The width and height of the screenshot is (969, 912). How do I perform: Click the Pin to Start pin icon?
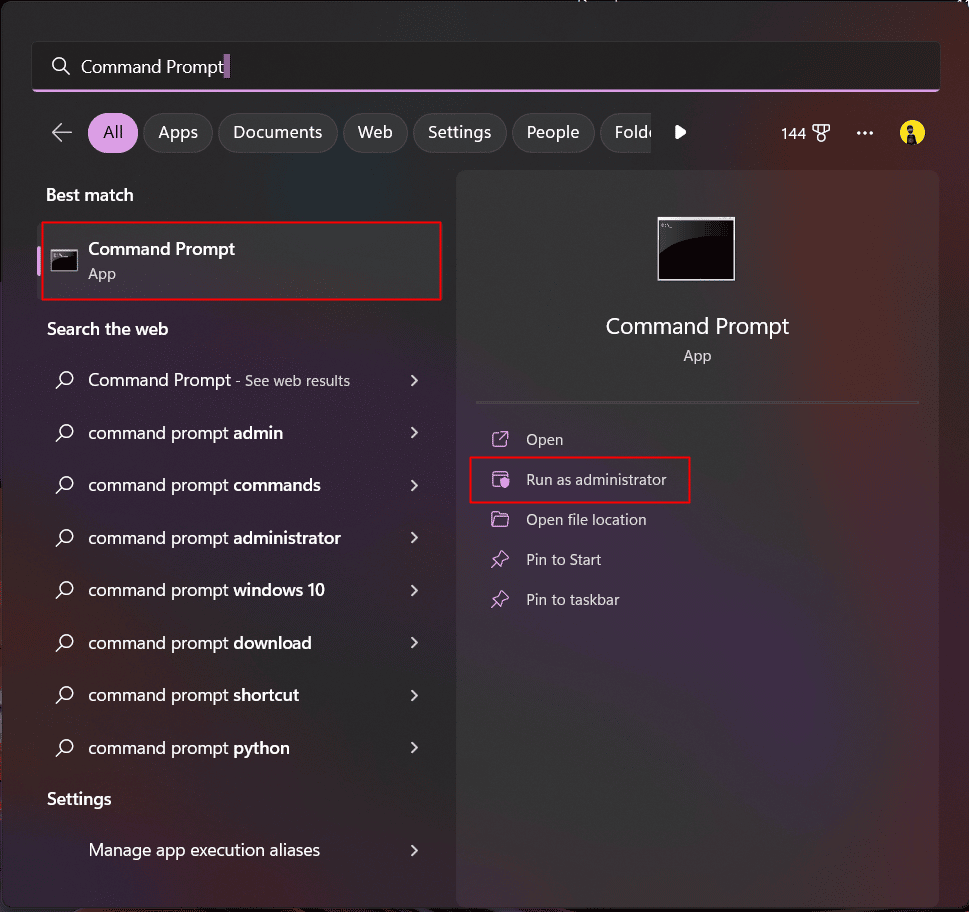pyautogui.click(x=500, y=559)
